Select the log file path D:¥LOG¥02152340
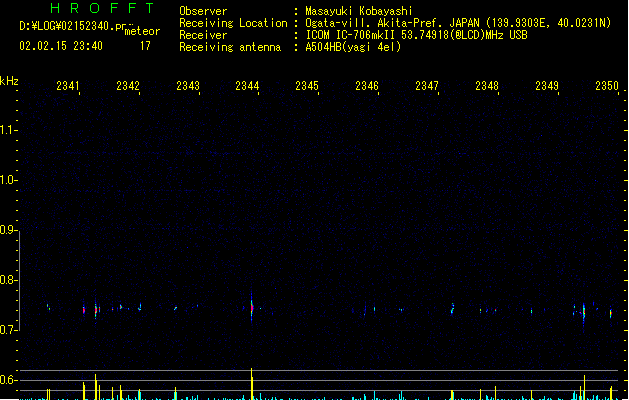 point(73,26)
